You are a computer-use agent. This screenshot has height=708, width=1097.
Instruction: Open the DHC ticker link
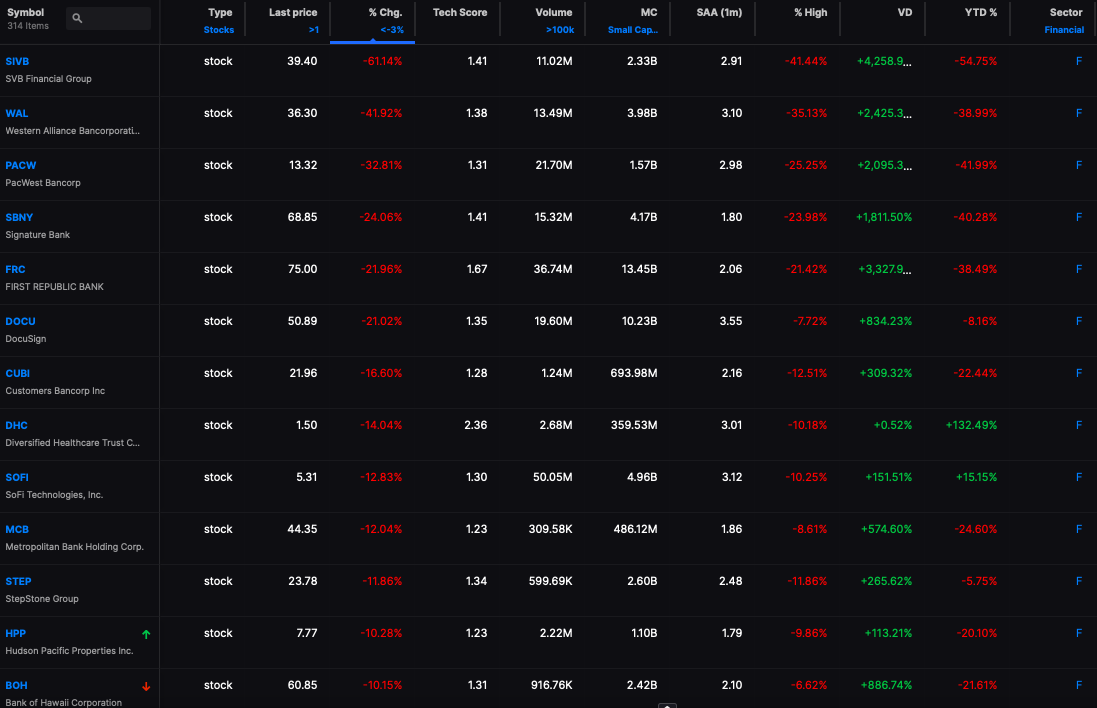17,425
